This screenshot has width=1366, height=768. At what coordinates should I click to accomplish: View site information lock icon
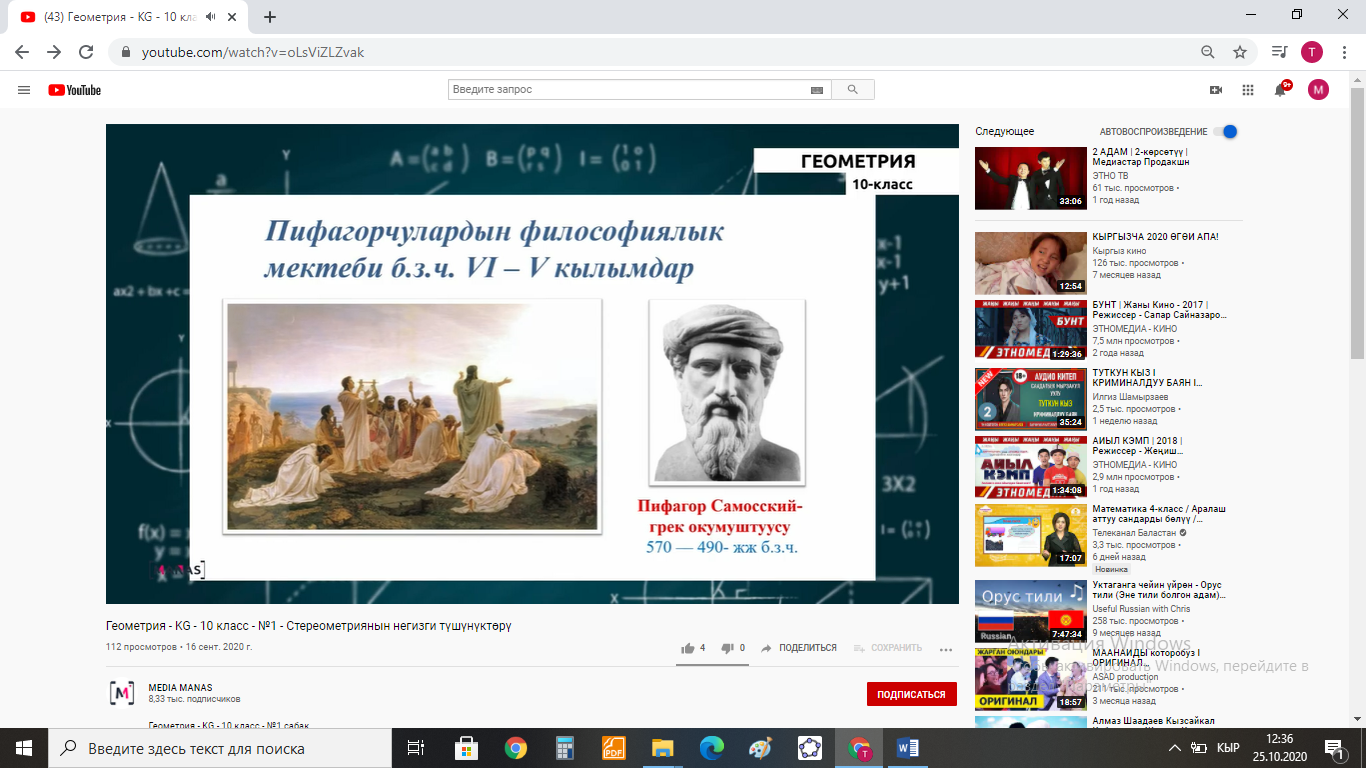(126, 52)
